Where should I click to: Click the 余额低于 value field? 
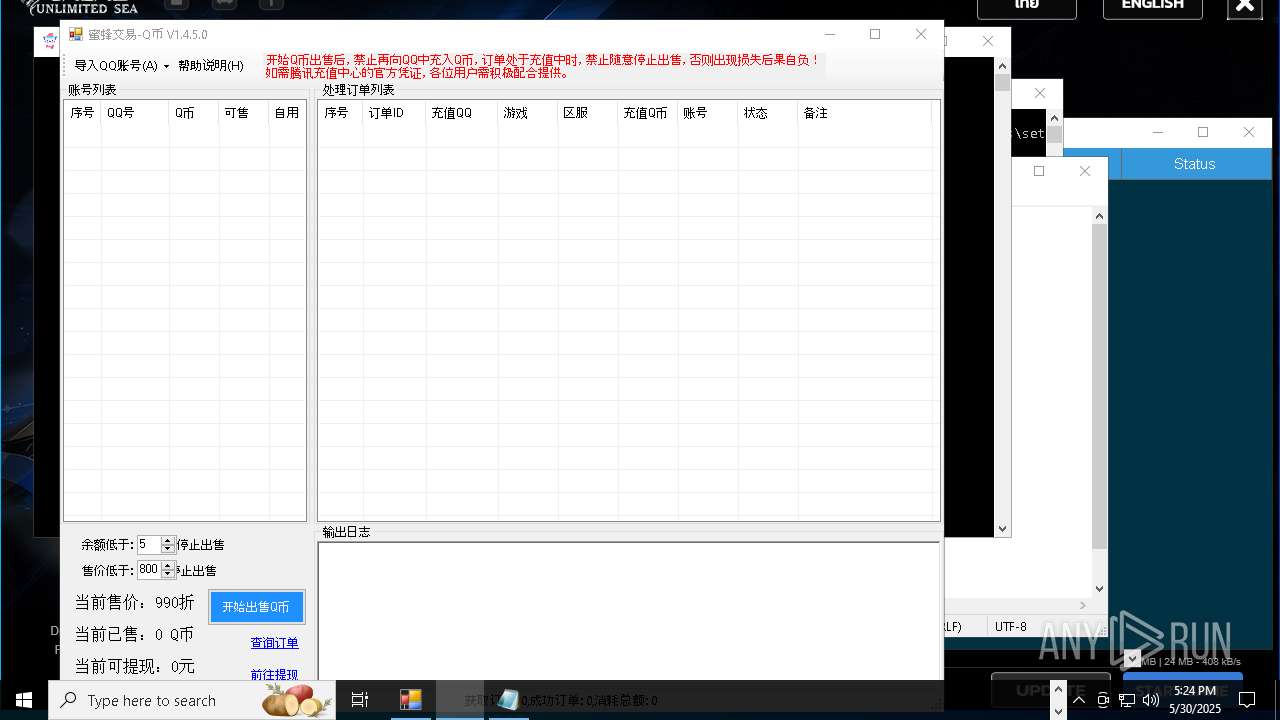tap(149, 545)
